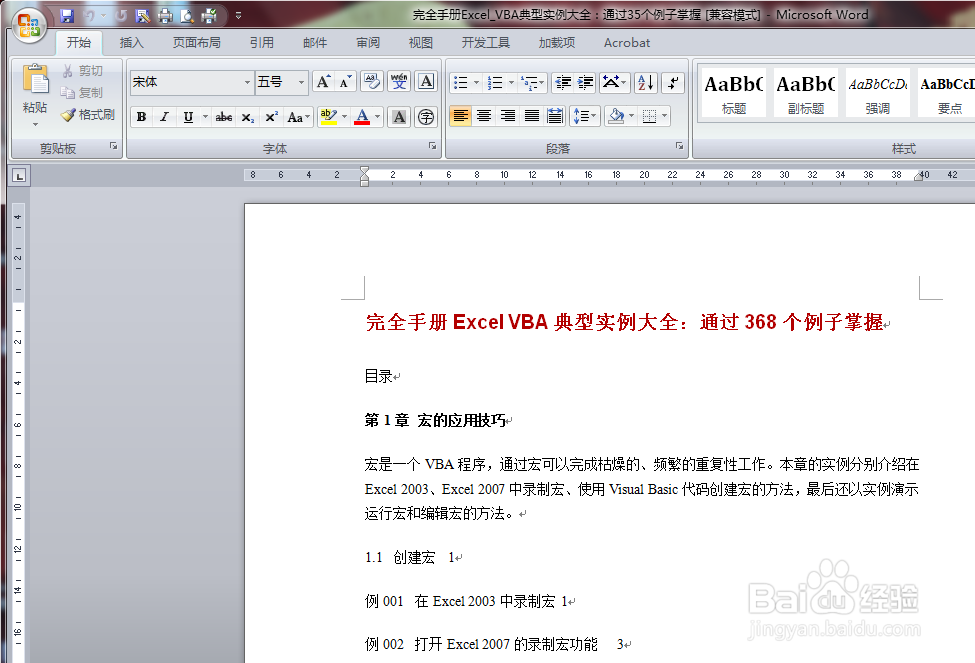The width and height of the screenshot is (975, 663).
Task: Switch to the 插入 ribbon tab
Action: pyautogui.click(x=131, y=42)
